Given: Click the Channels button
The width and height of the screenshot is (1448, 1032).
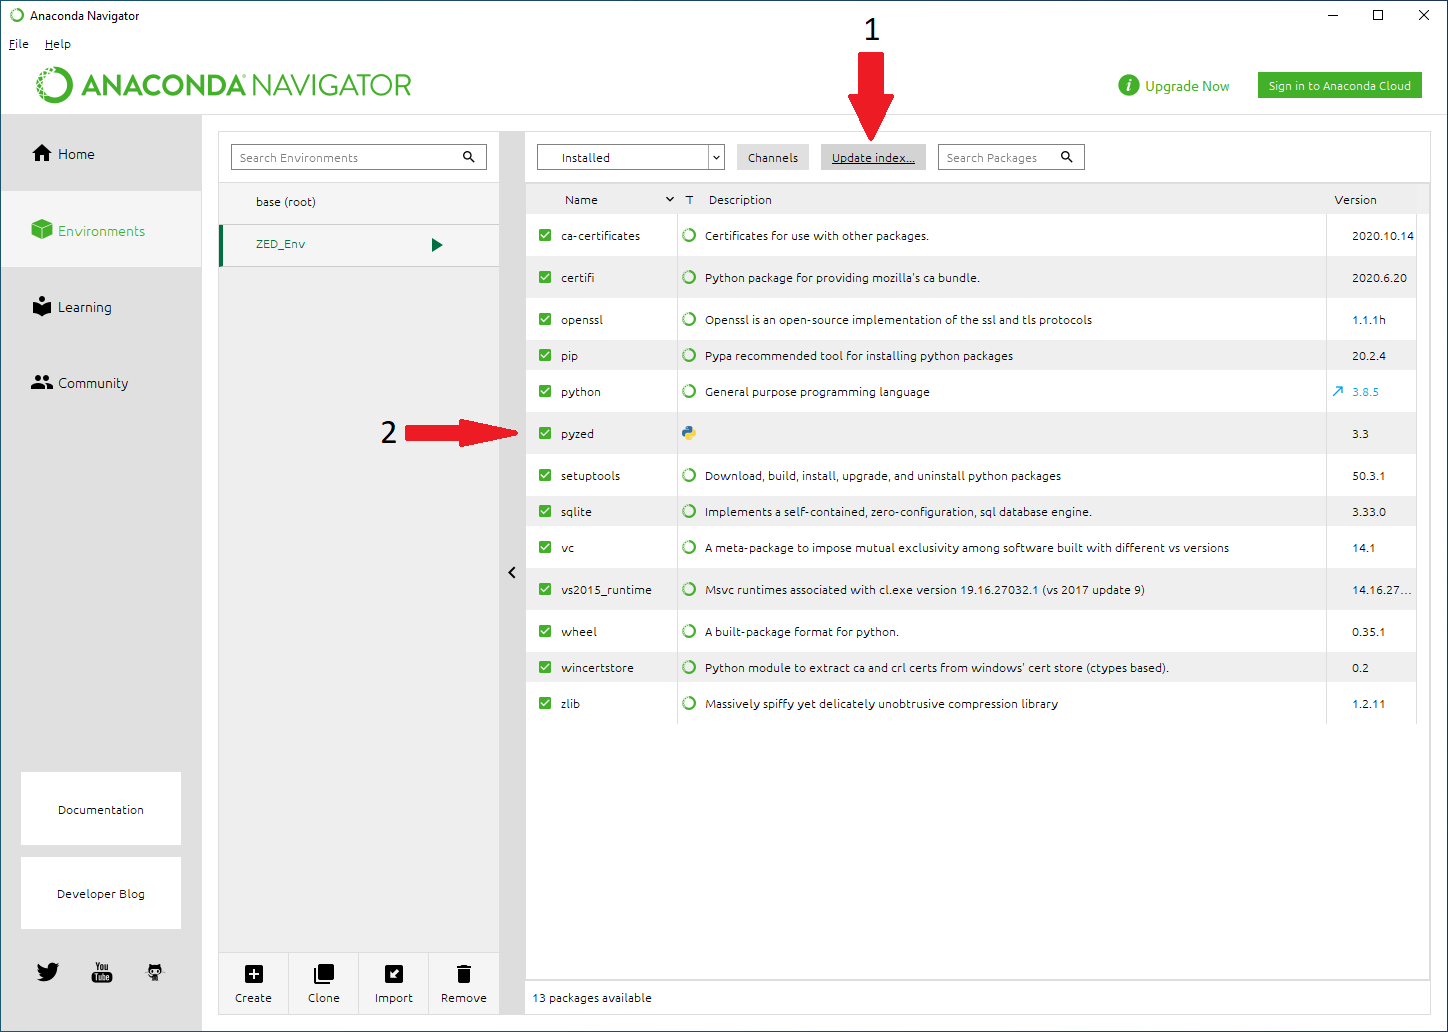Looking at the screenshot, I should [773, 157].
